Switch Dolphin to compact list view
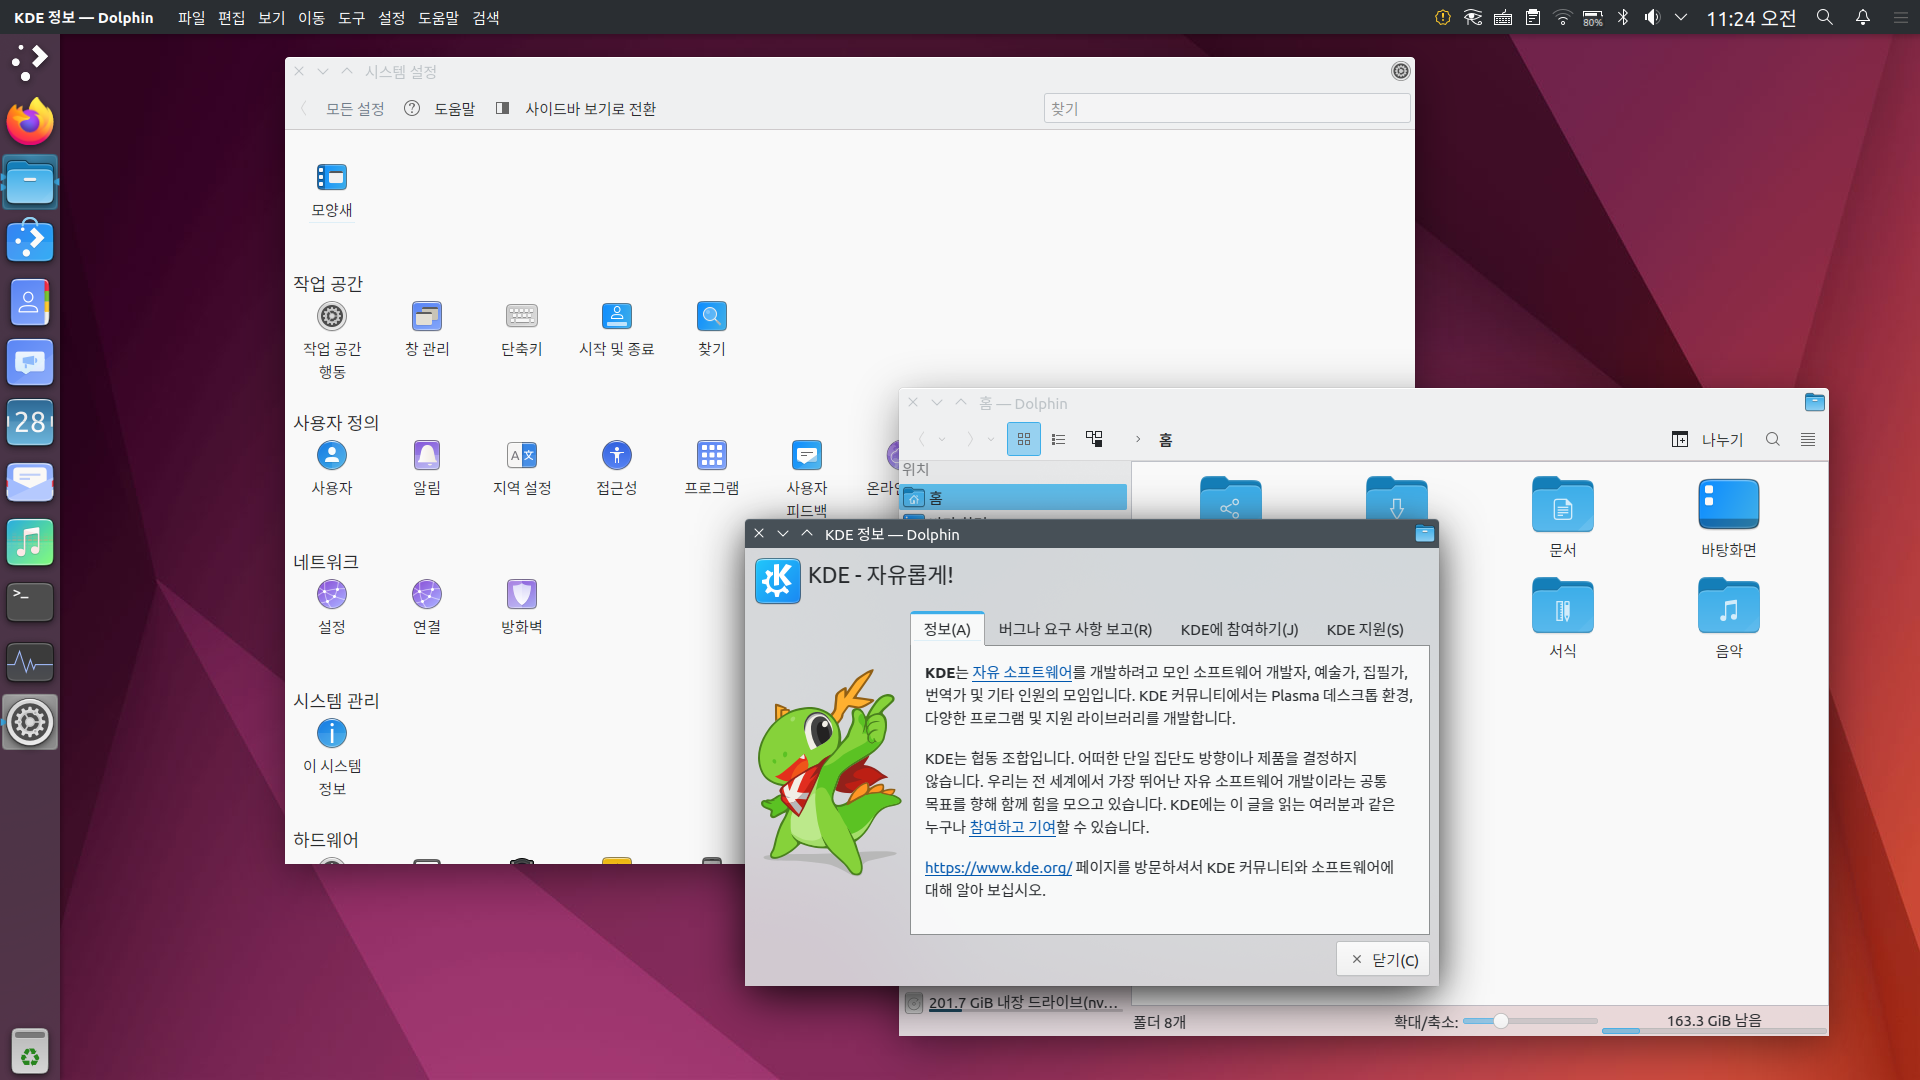This screenshot has height=1080, width=1920. point(1058,439)
